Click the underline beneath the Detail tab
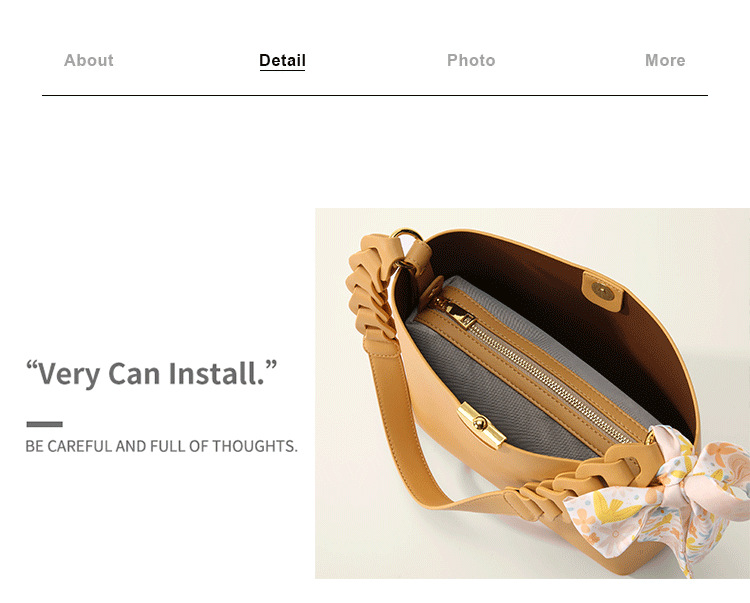Screen dimensions: 750x603 point(282,70)
